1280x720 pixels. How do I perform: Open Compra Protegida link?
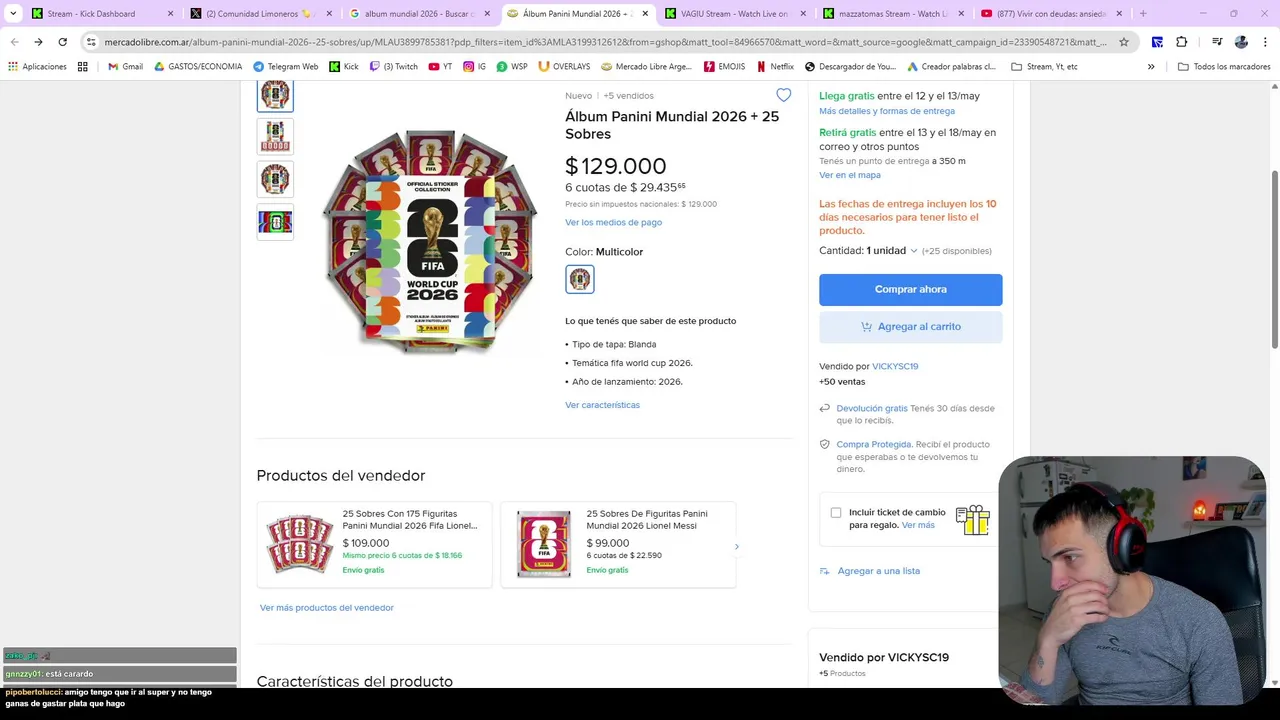[874, 444]
